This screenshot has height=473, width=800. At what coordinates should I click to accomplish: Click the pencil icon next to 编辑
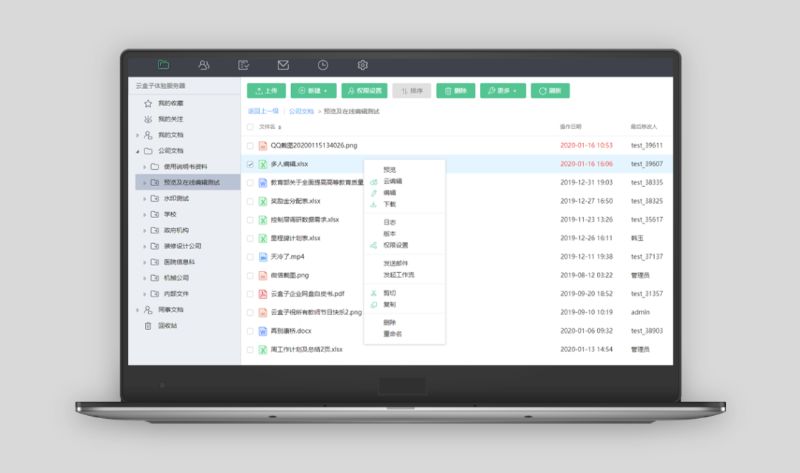[x=373, y=193]
